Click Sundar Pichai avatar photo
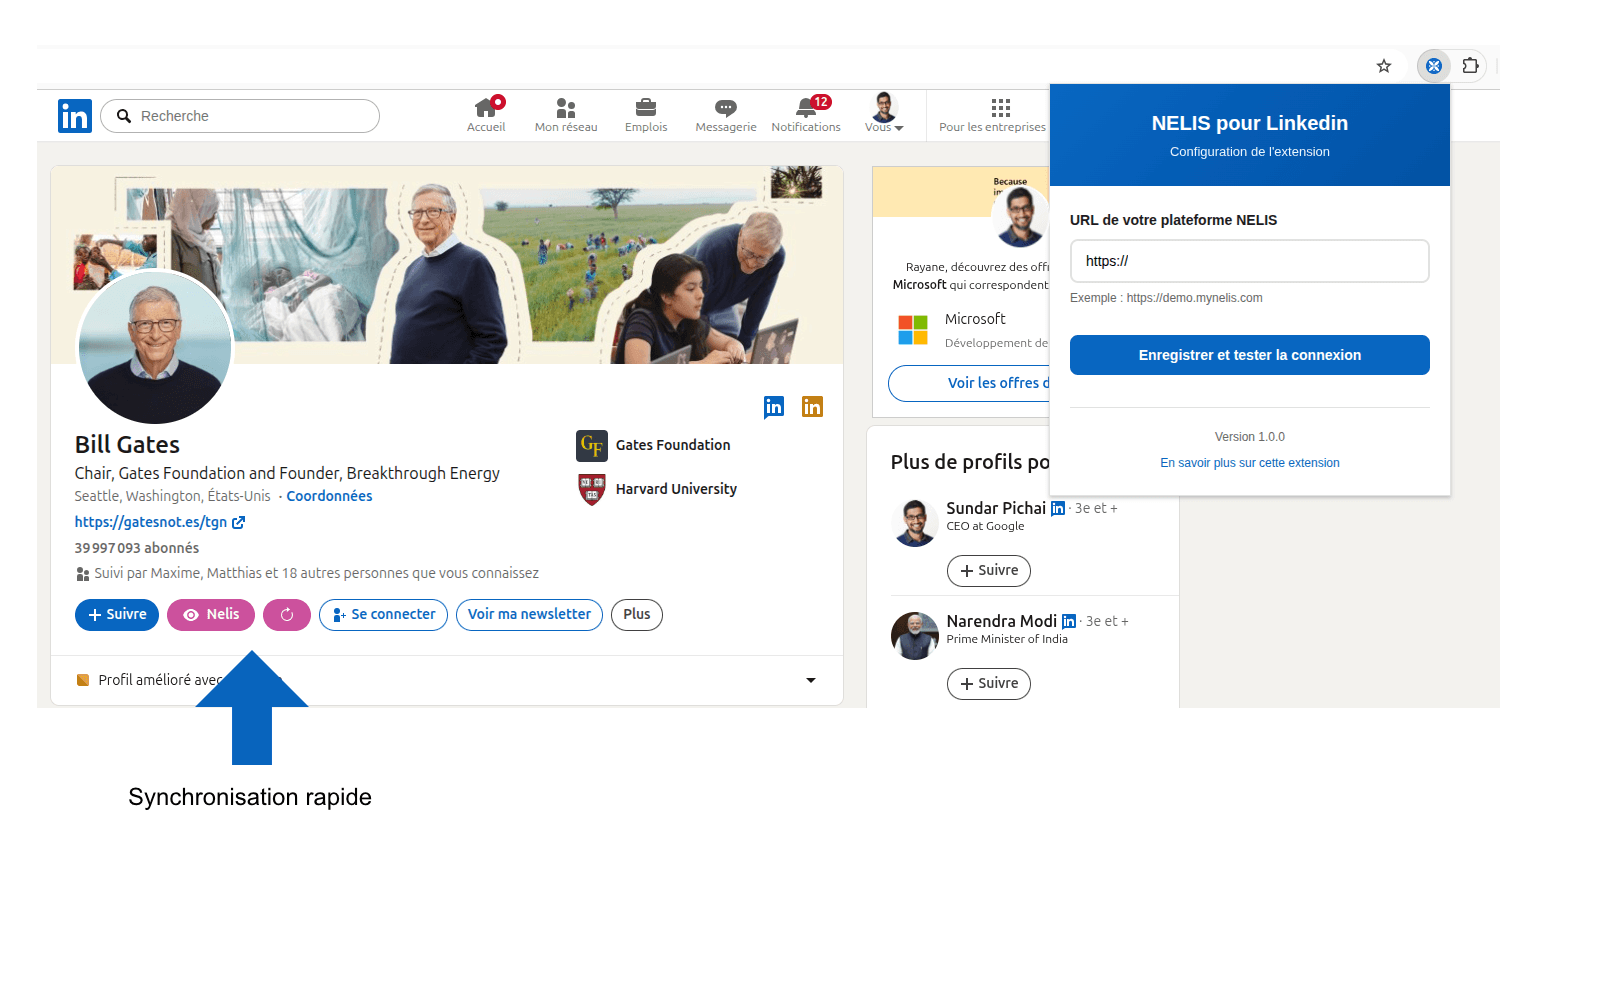Image resolution: width=1600 pixels, height=1000 pixels. [915, 523]
